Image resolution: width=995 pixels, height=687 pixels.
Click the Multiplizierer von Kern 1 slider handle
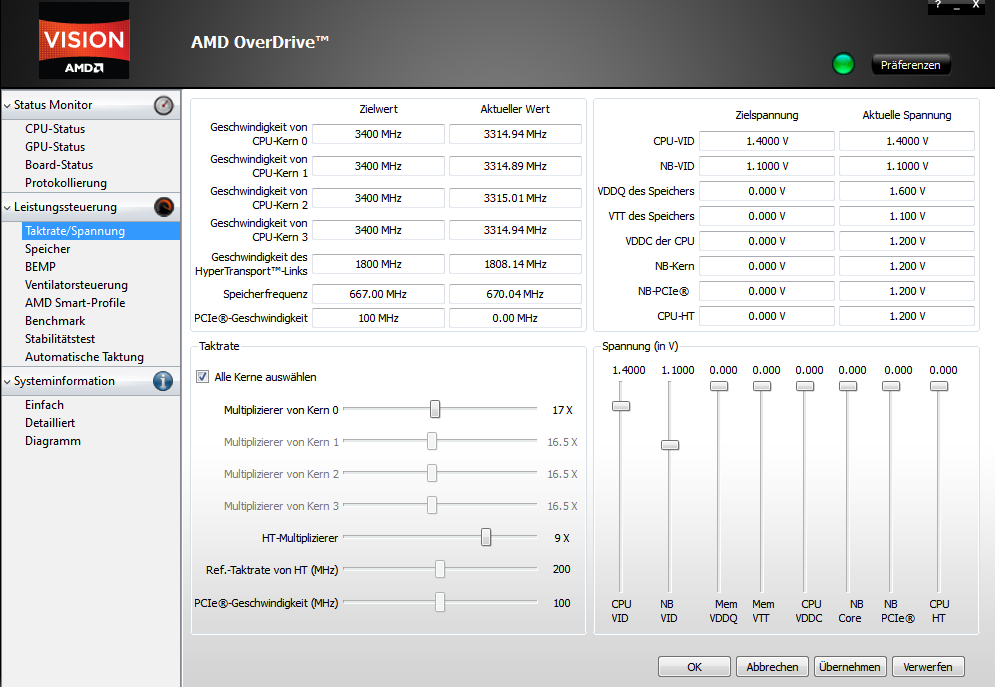point(432,441)
